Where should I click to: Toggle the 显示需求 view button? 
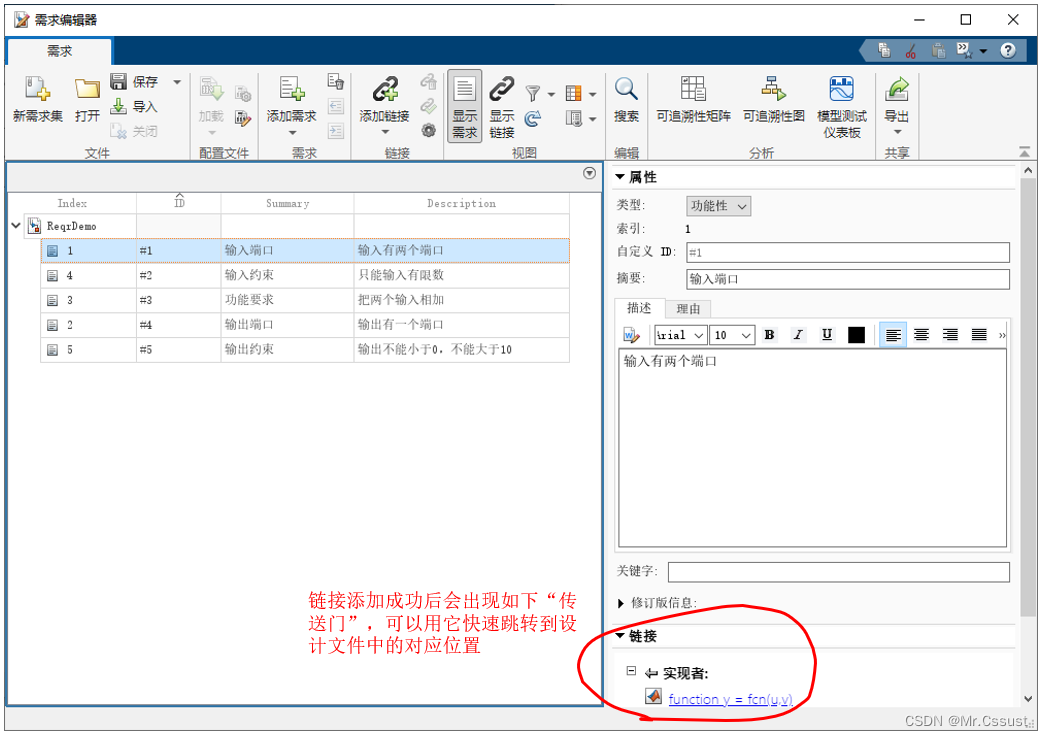pyautogui.click(x=464, y=105)
